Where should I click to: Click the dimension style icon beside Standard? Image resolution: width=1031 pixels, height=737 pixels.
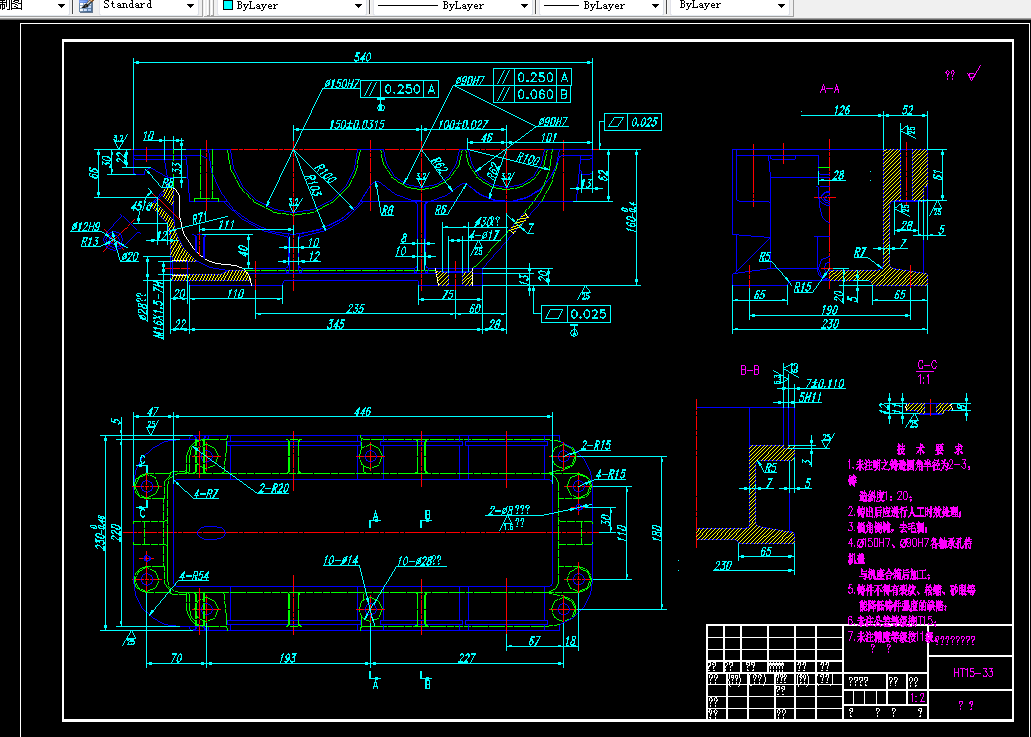coord(86,6)
